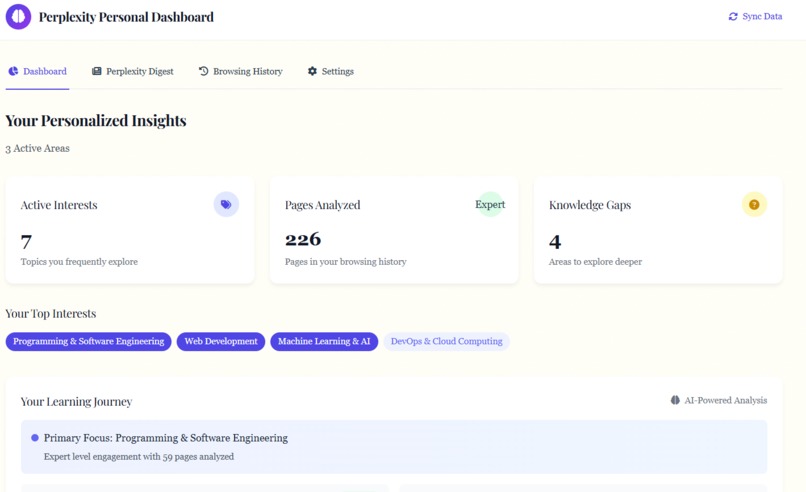Click Pages in your browsing history text
806x492 pixels.
coord(346,262)
